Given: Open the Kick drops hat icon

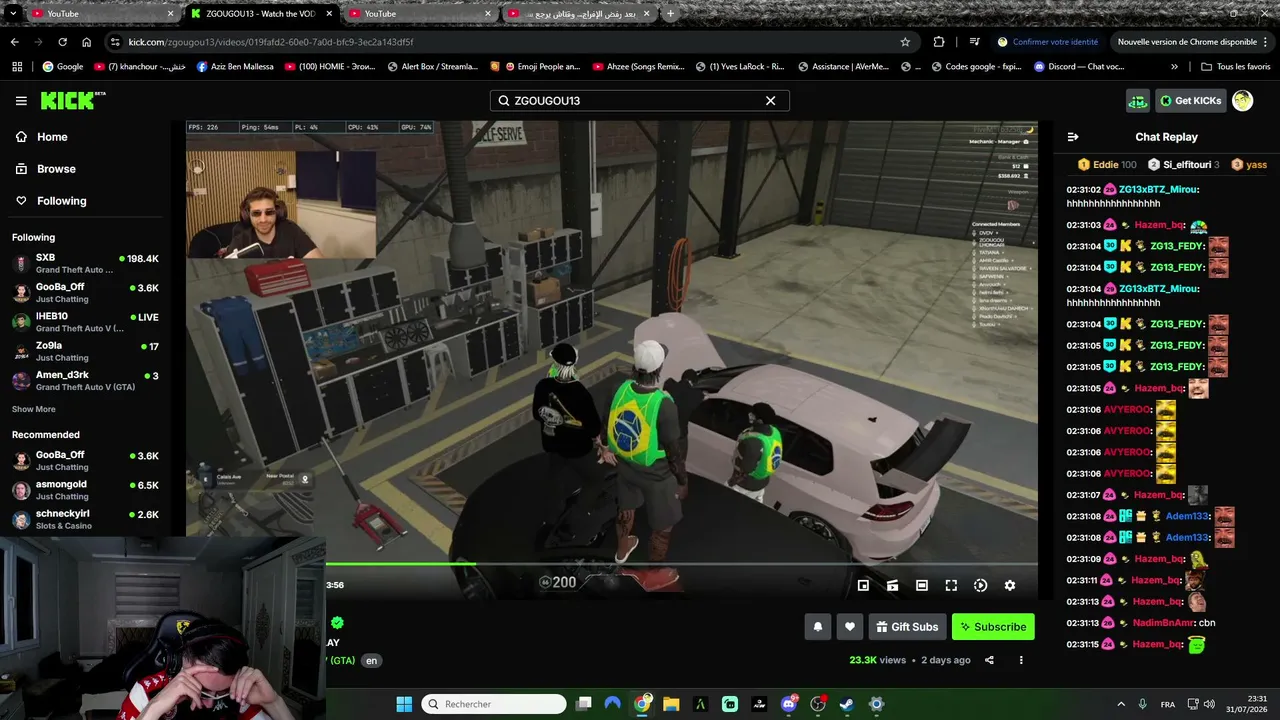Looking at the screenshot, I should point(1138,101).
